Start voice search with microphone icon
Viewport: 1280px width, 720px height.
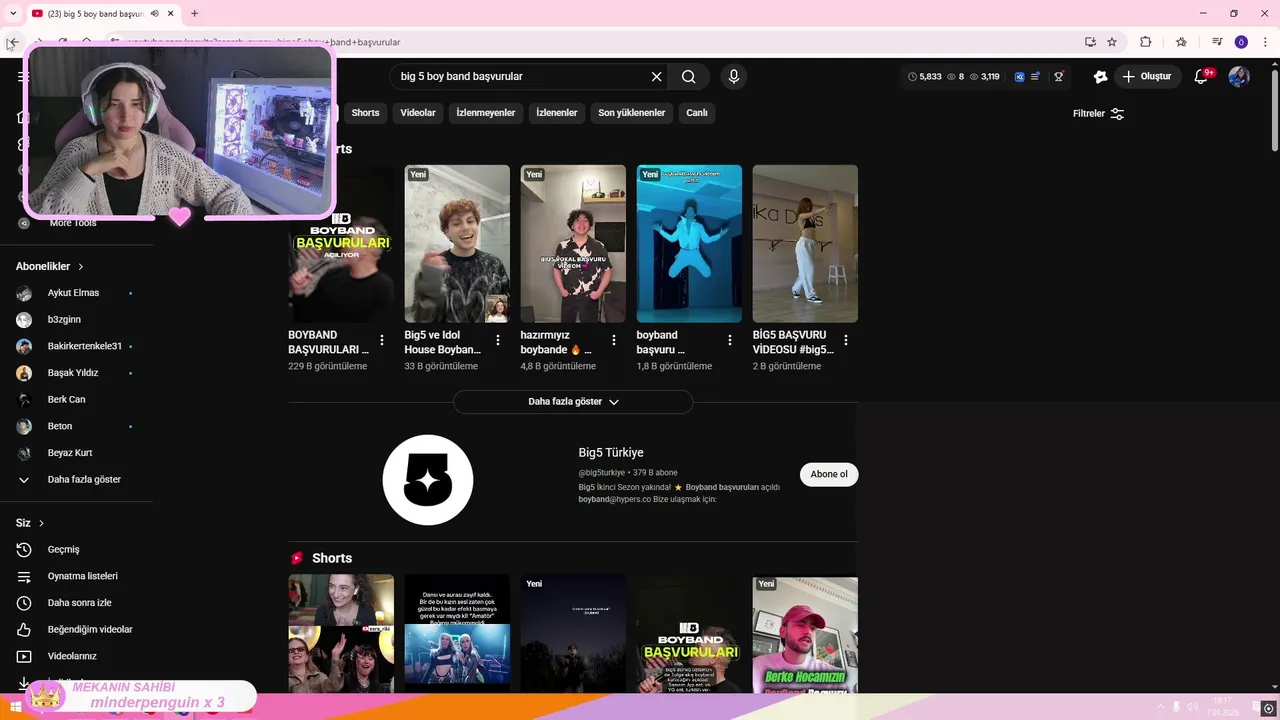pos(734,77)
